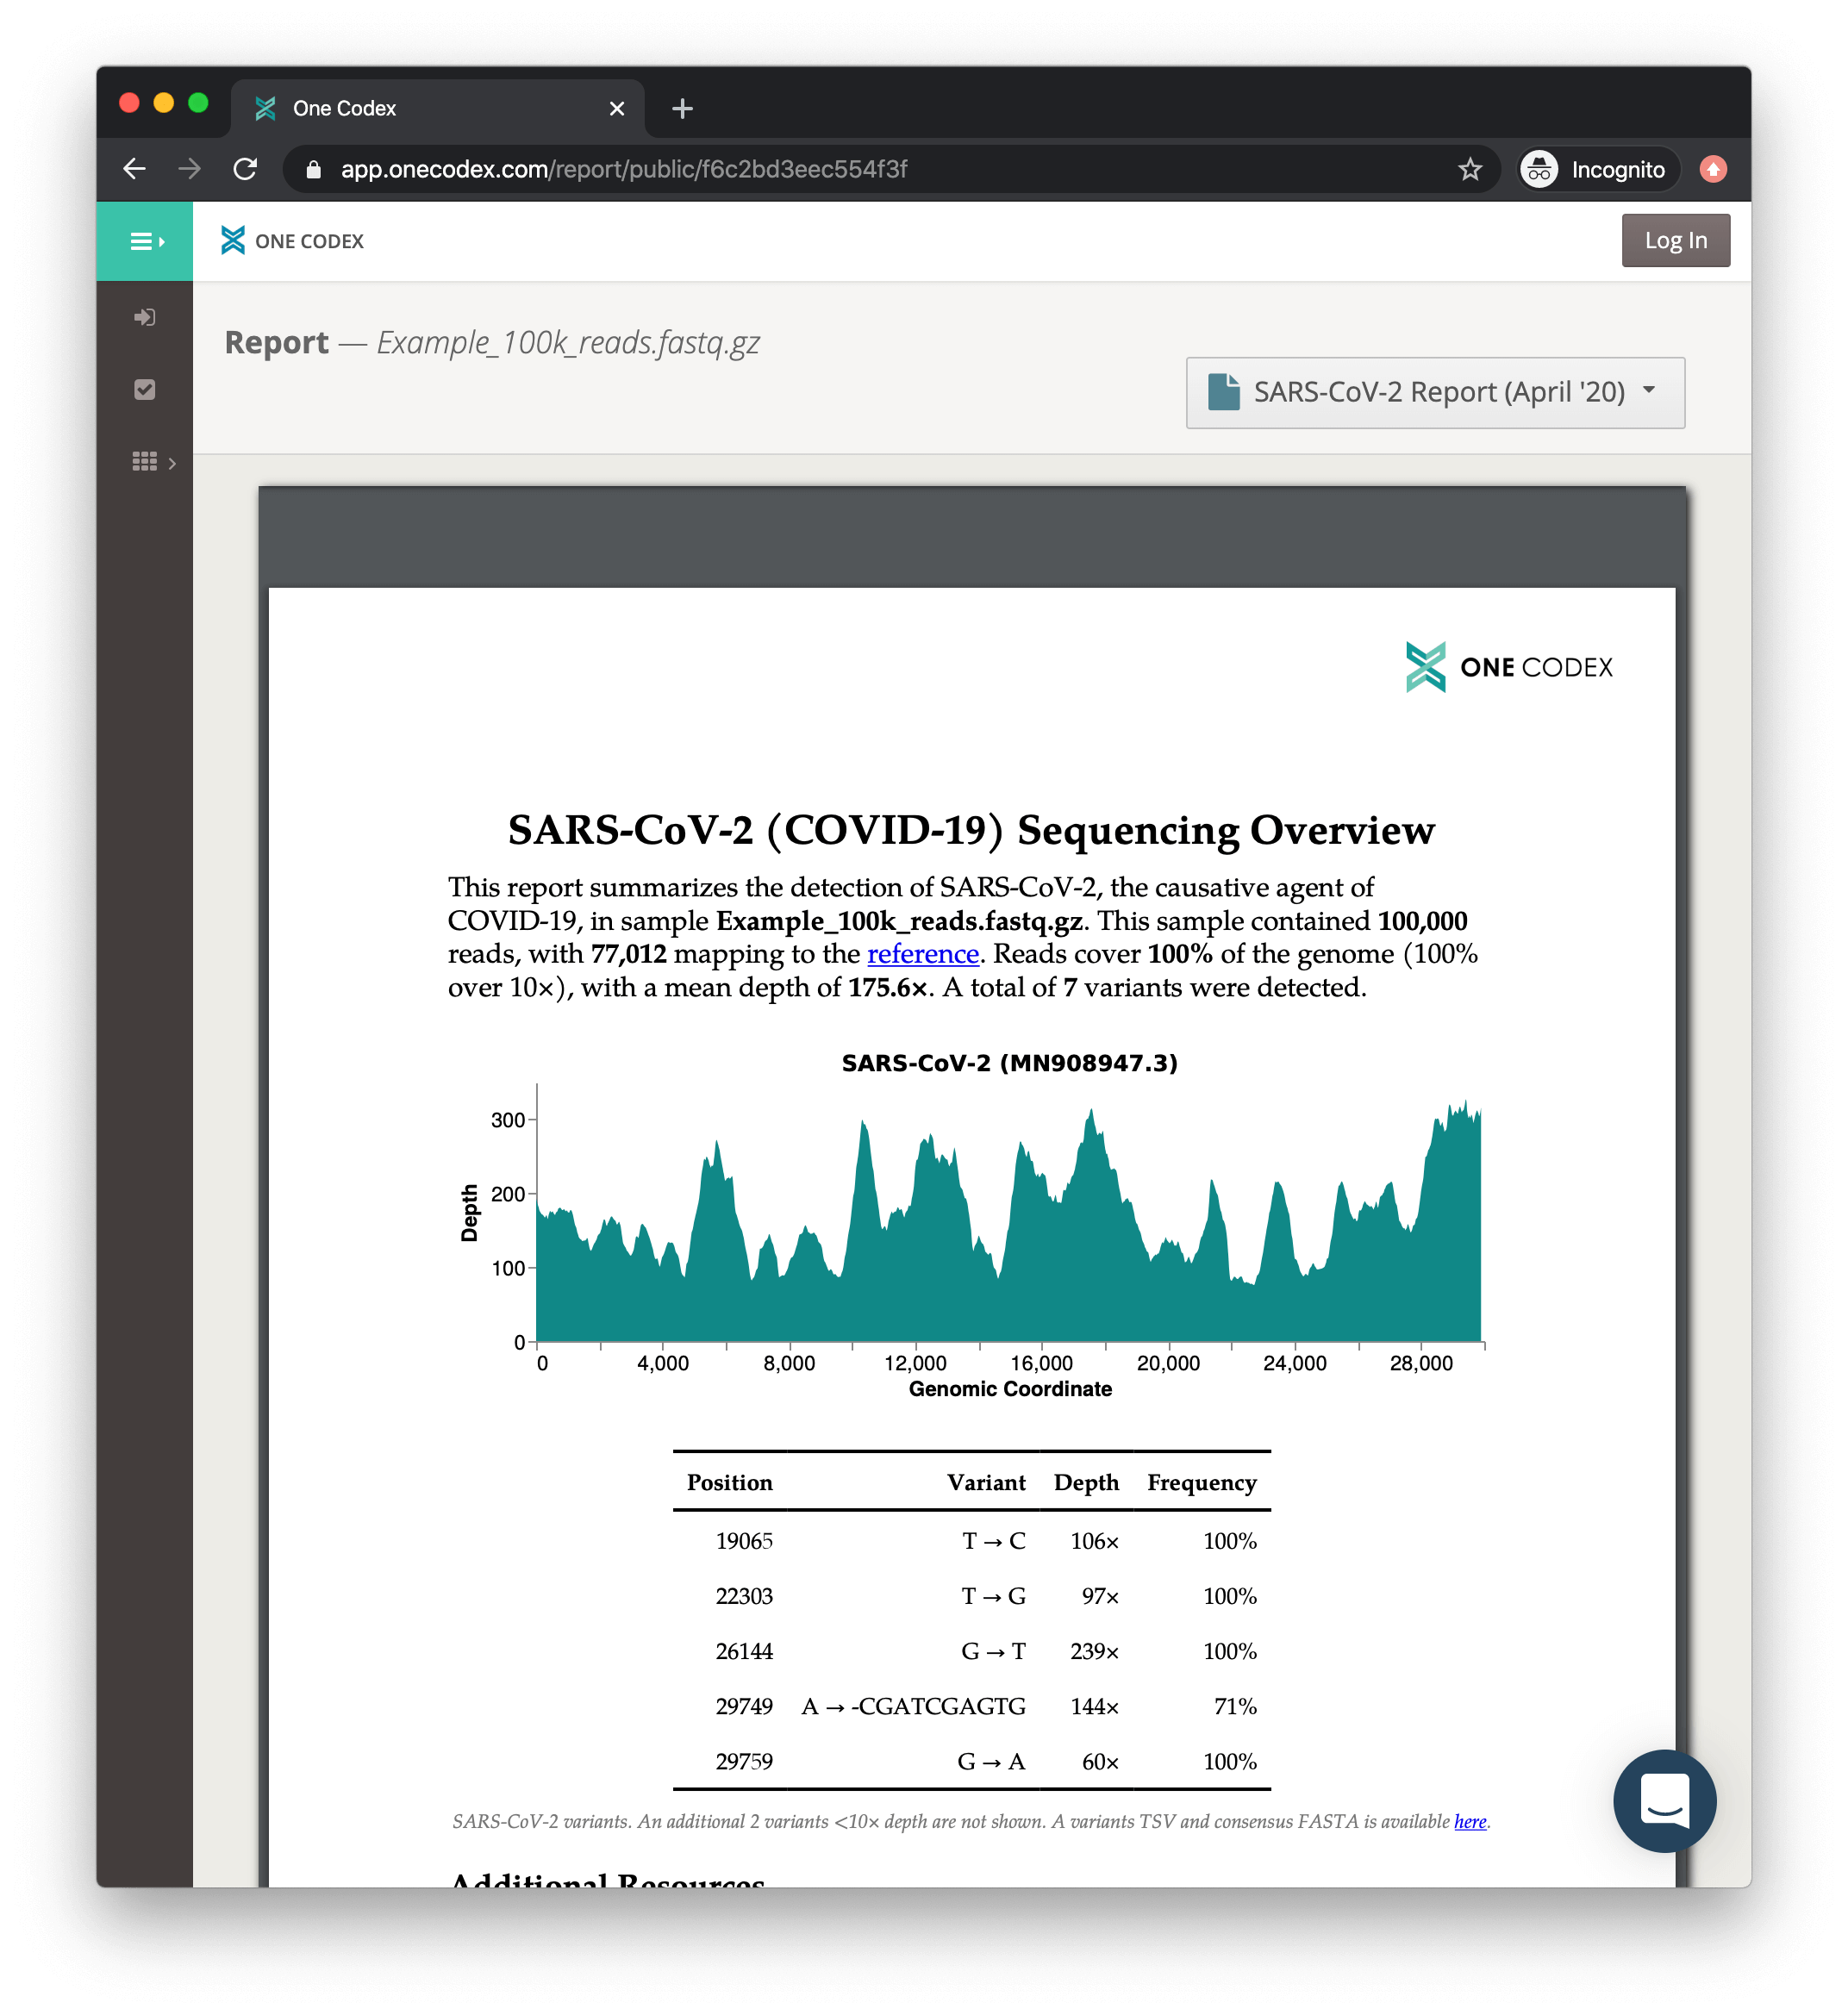Reload the page
This screenshot has width=1848, height=2015.
[245, 169]
